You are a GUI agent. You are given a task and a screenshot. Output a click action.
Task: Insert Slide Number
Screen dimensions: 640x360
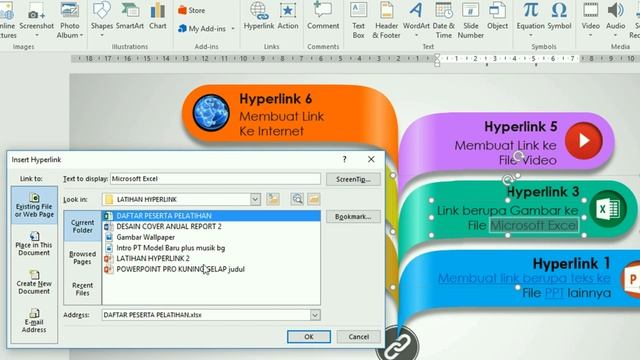pos(471,20)
